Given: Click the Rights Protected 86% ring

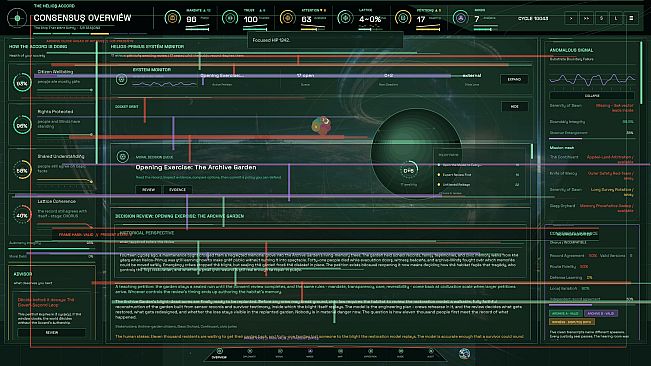Looking at the screenshot, I should (x=22, y=125).
